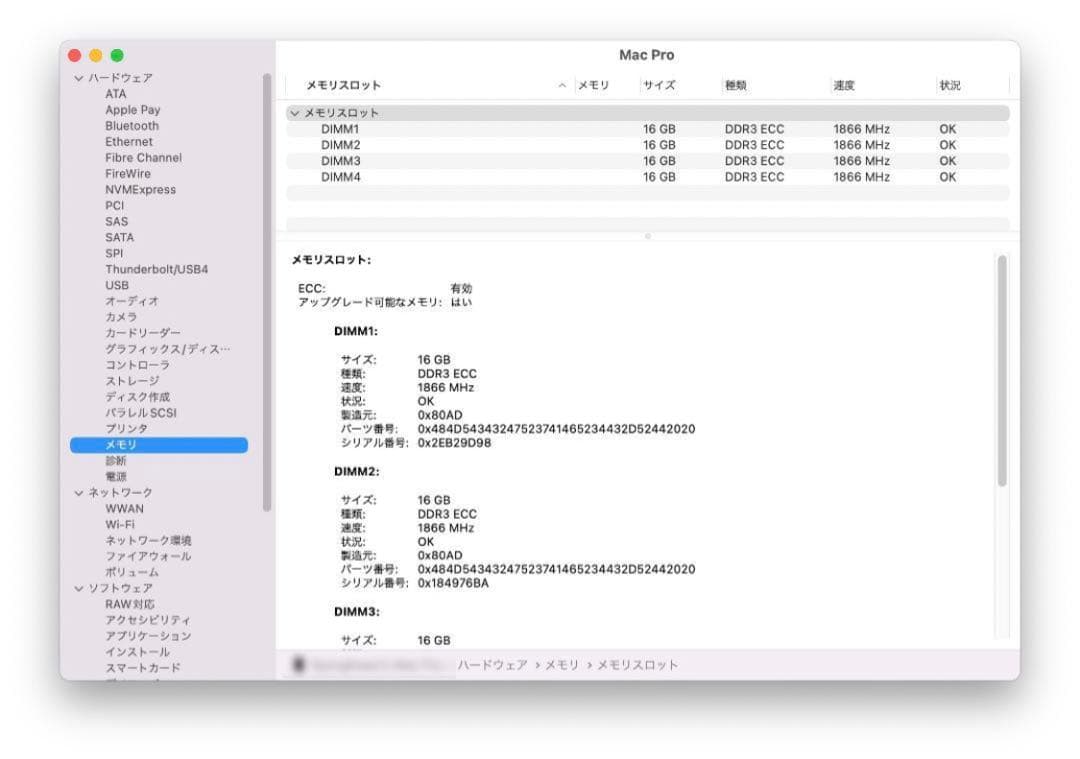
Task: Open the Wi-Fi network section
Action: pos(120,524)
